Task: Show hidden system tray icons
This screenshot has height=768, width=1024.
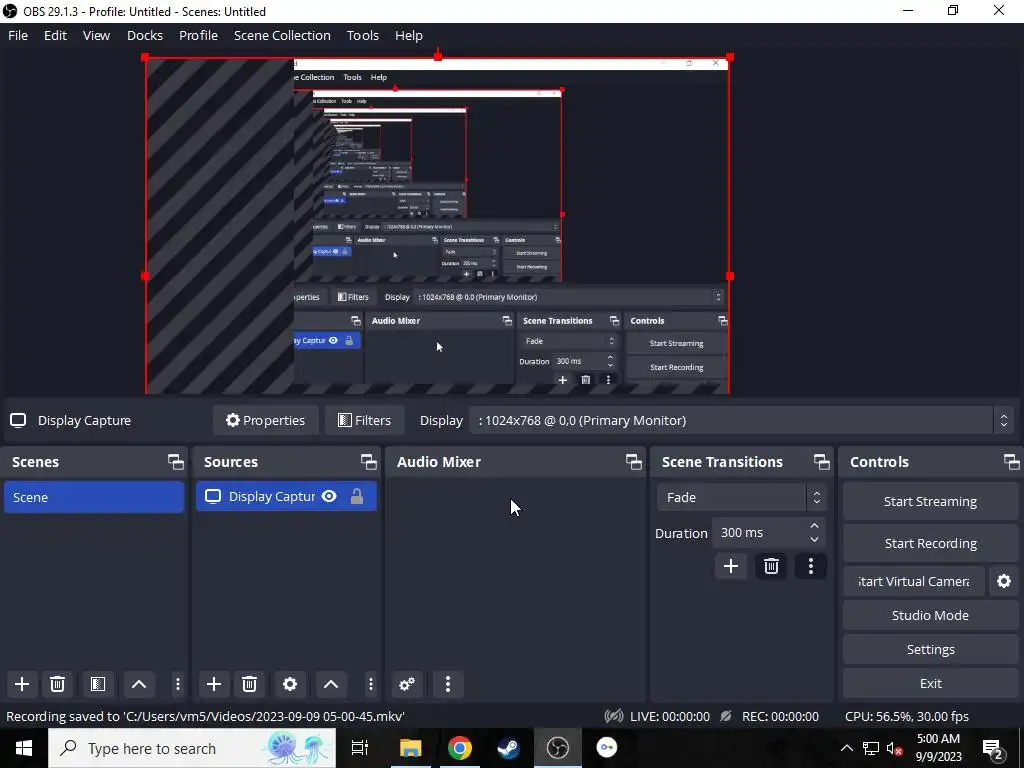Action: (846, 748)
